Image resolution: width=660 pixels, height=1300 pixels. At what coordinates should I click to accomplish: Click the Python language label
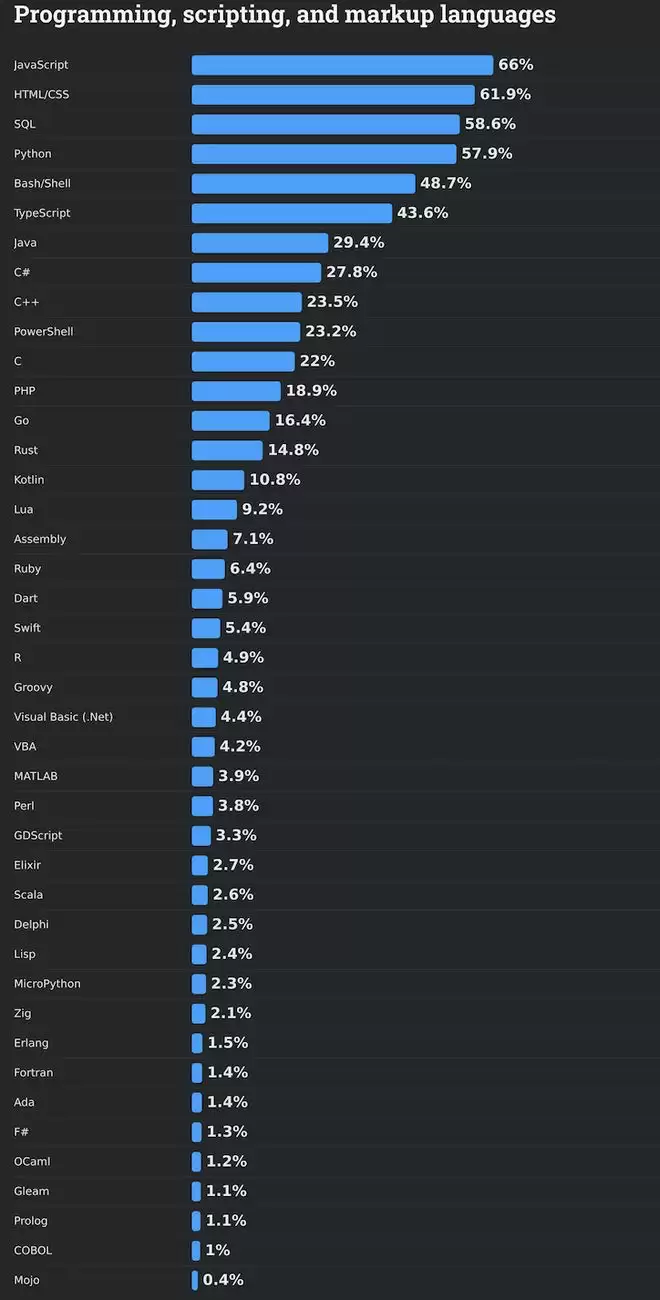pyautogui.click(x=33, y=154)
